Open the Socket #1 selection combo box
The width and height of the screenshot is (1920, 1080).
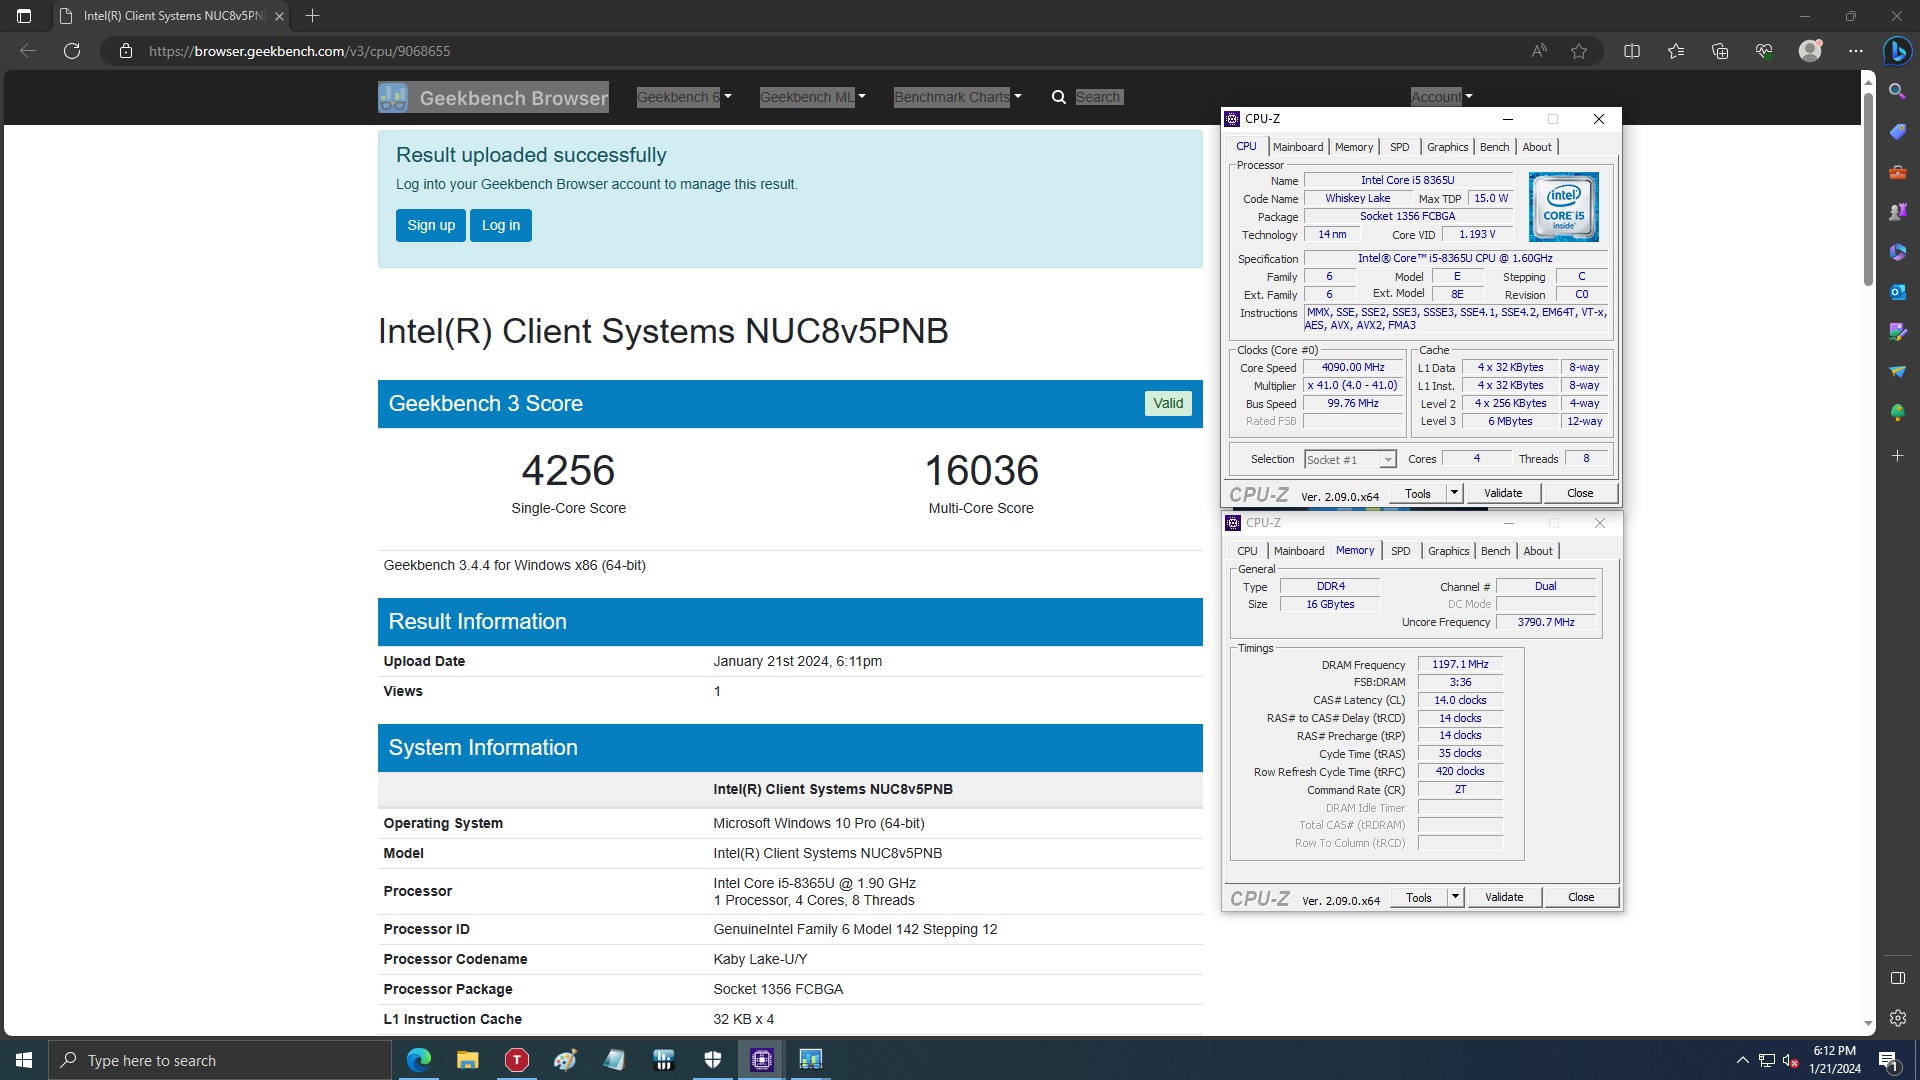point(1349,460)
